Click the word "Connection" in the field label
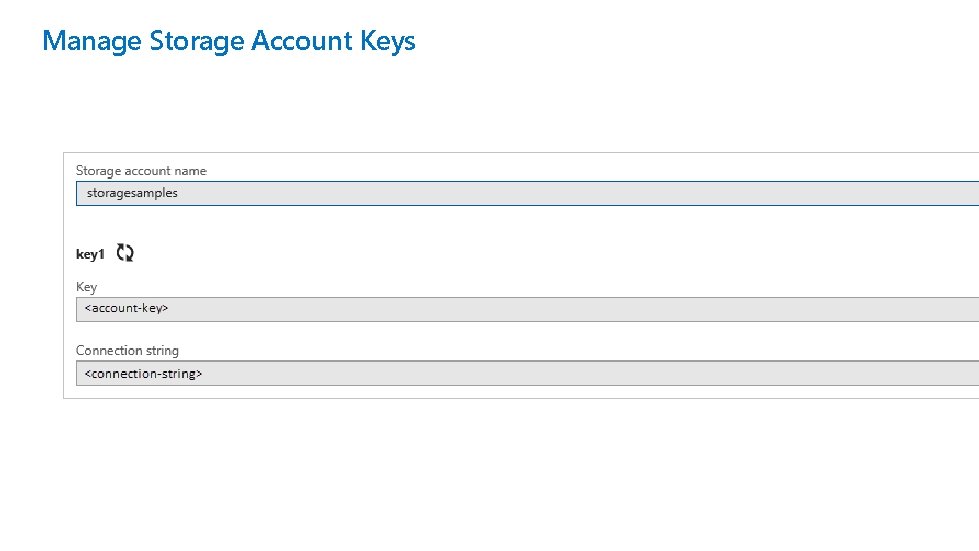 coord(108,351)
